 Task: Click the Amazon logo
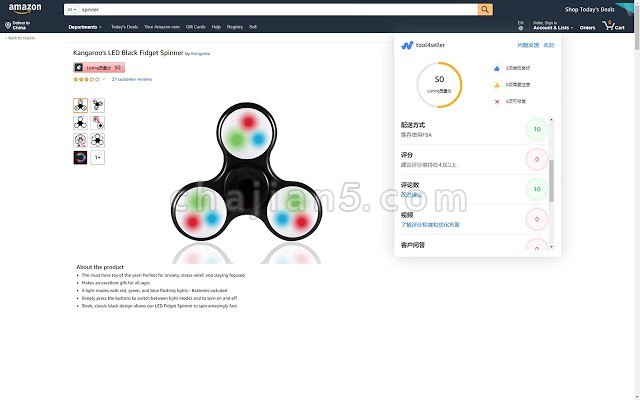[x=24, y=9]
